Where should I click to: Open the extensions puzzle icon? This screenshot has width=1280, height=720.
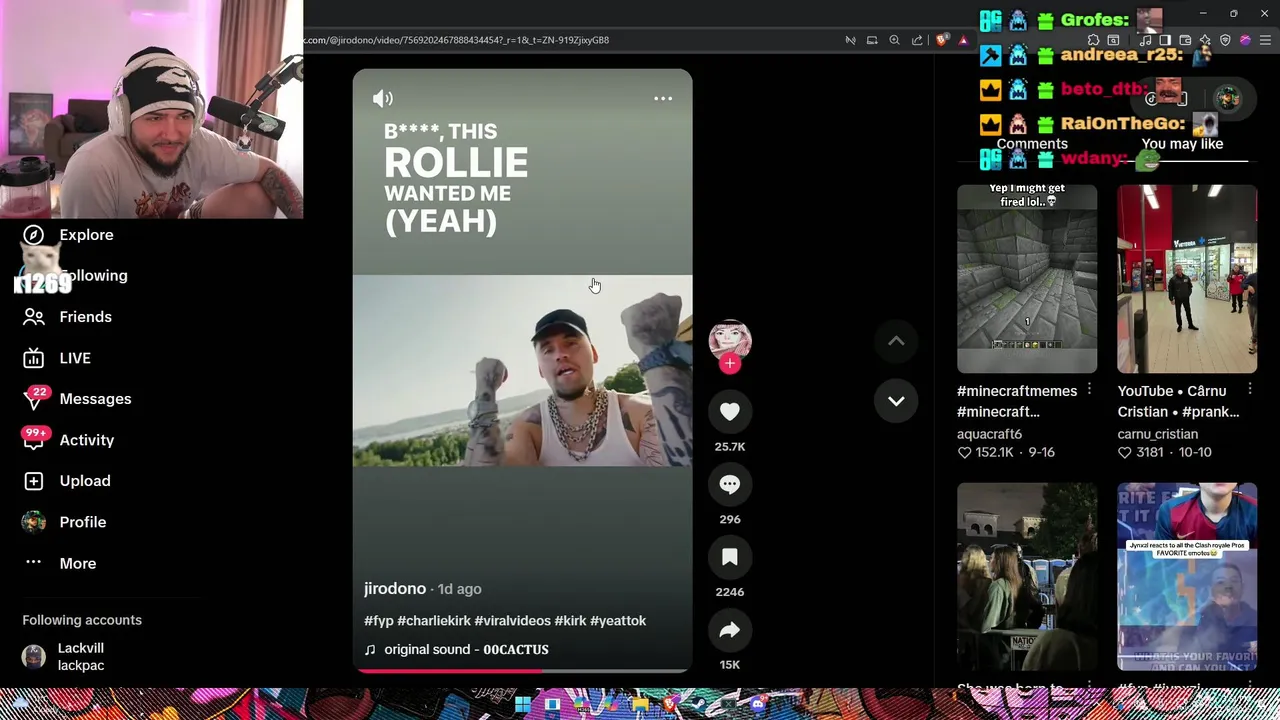[x=1093, y=40]
